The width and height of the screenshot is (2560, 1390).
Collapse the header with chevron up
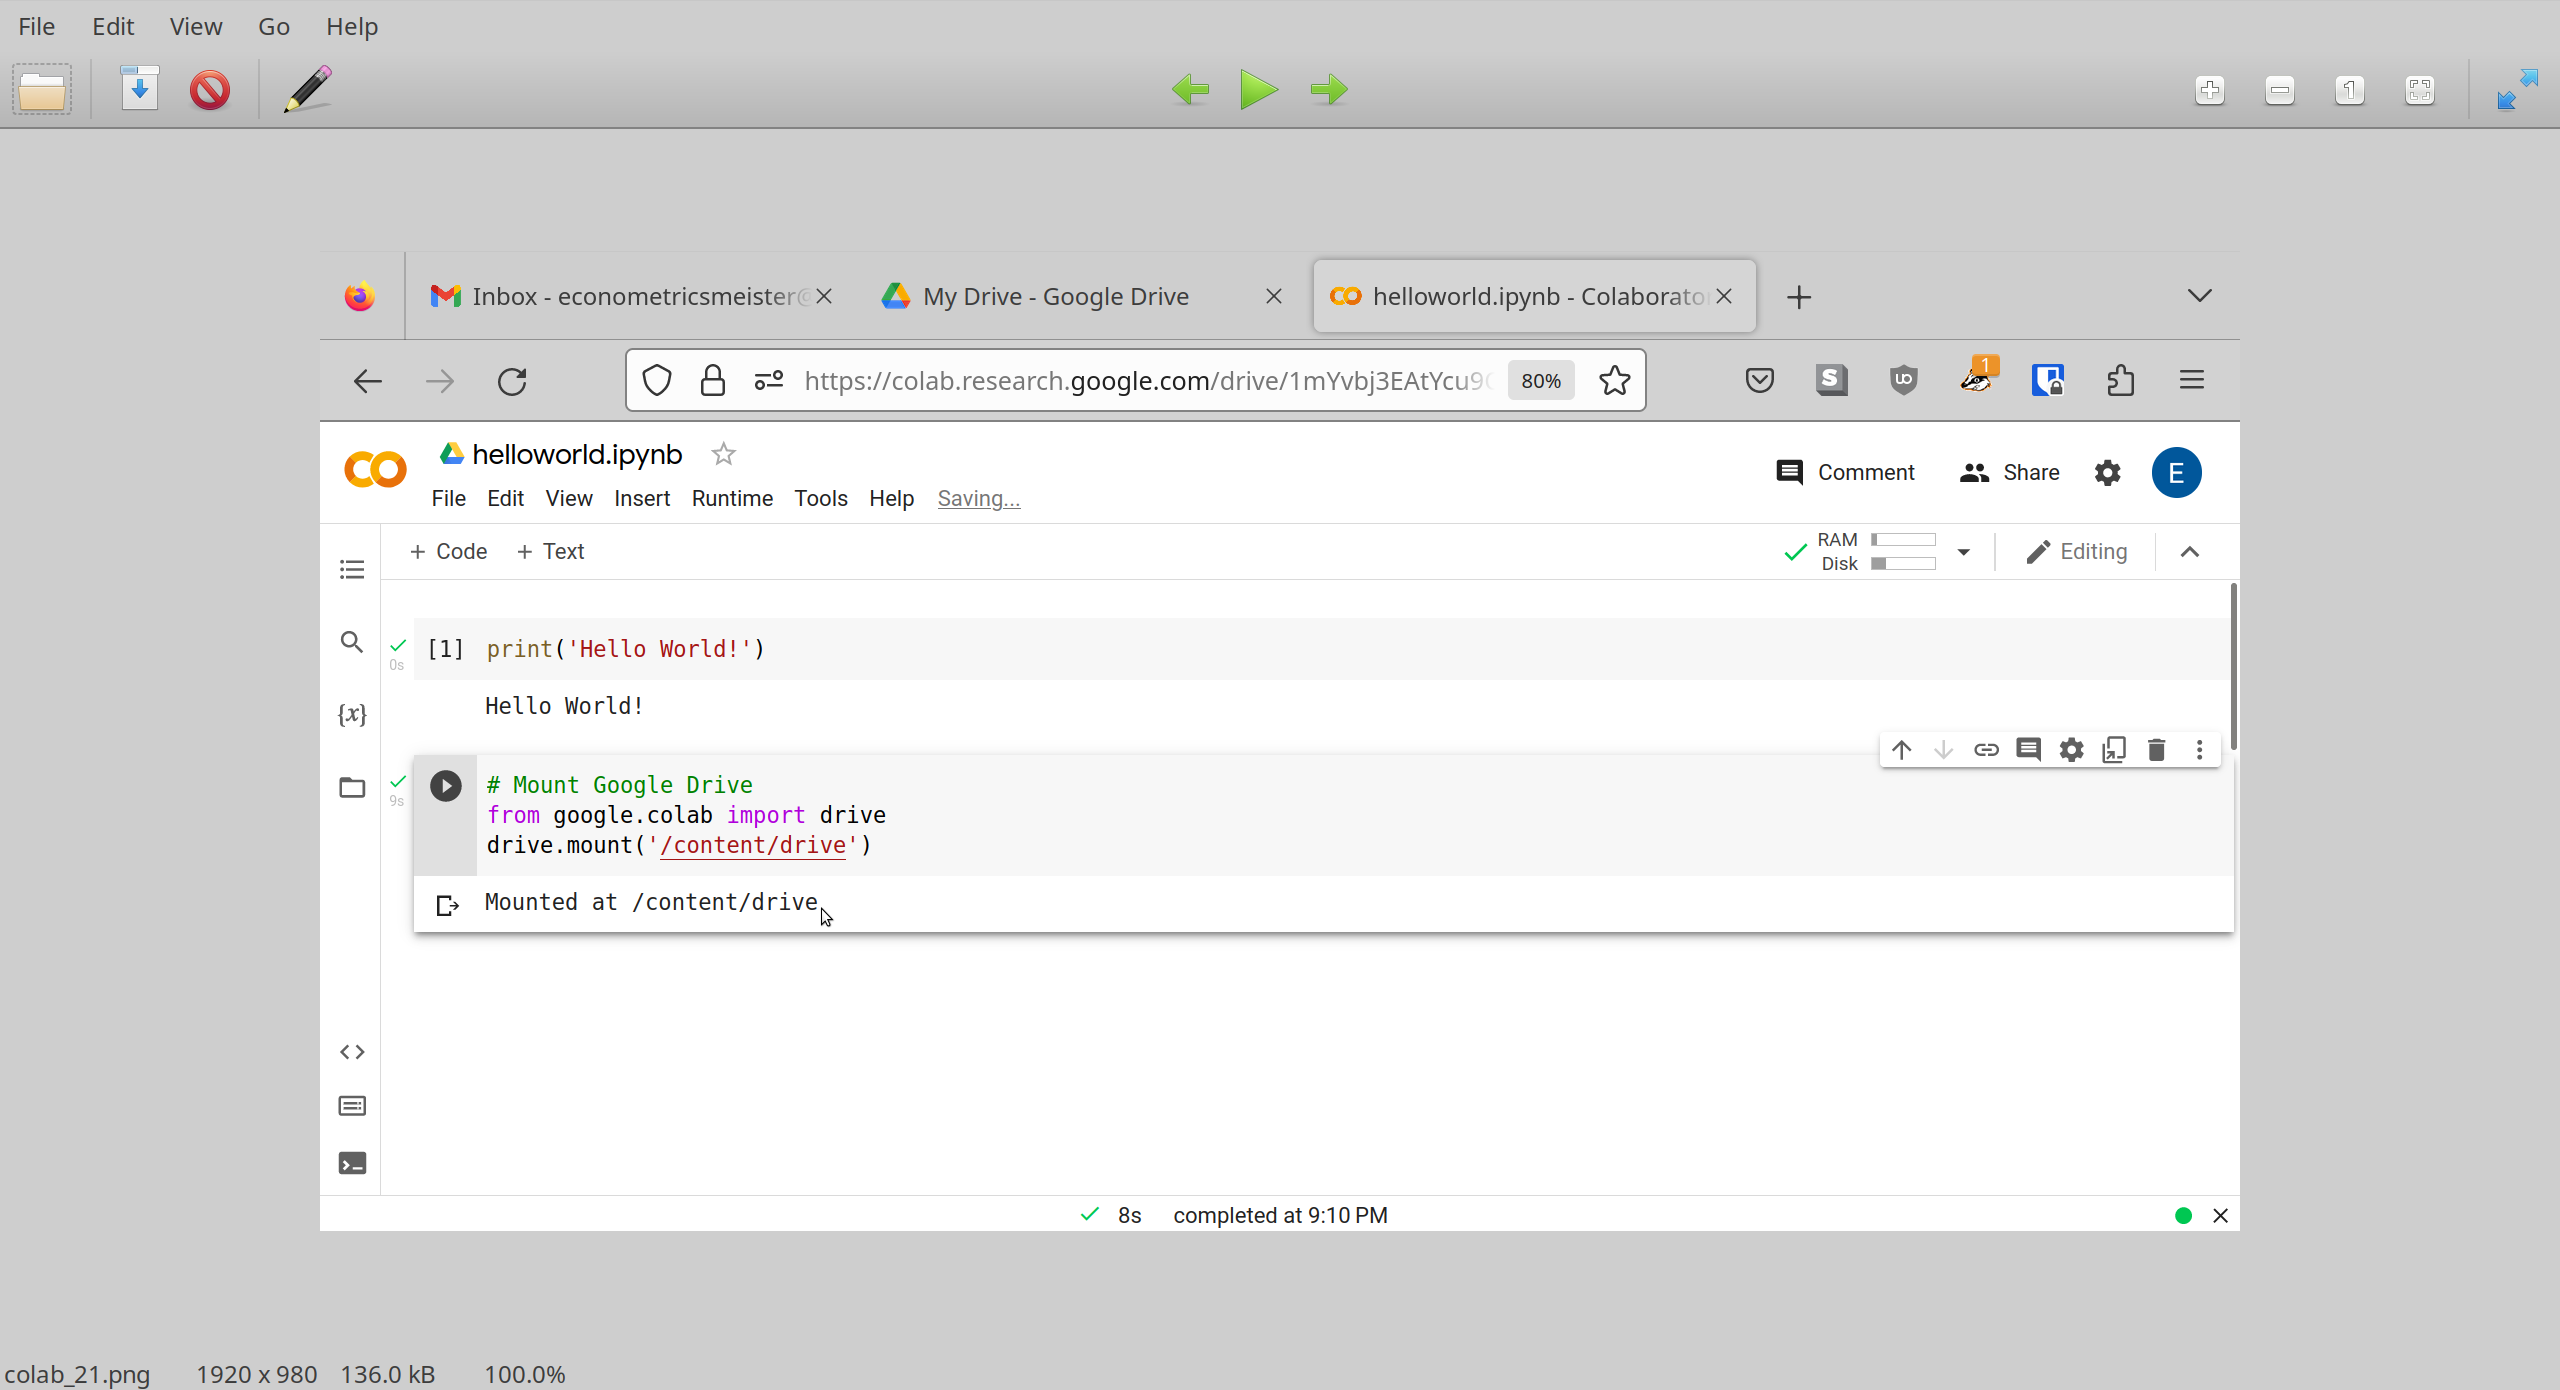click(x=2190, y=552)
